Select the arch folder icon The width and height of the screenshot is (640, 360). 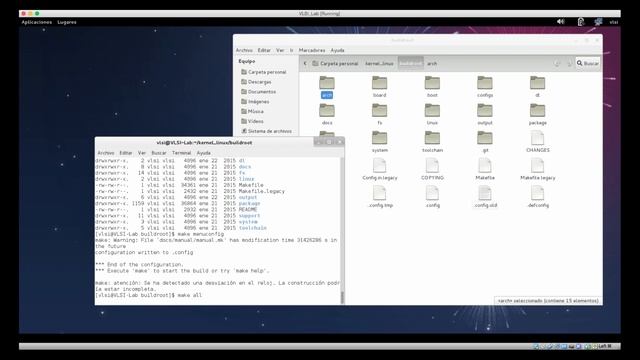327,83
